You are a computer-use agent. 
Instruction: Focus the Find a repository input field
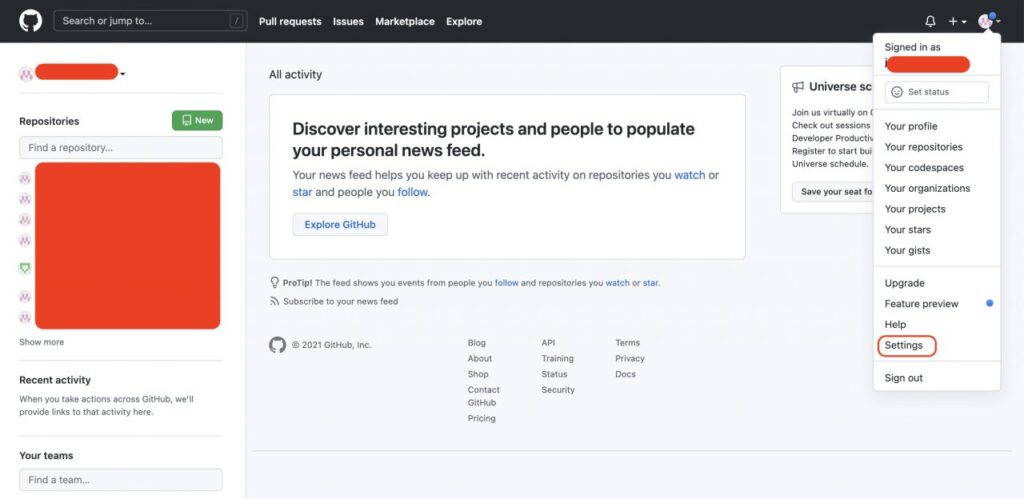pyautogui.click(x=120, y=148)
